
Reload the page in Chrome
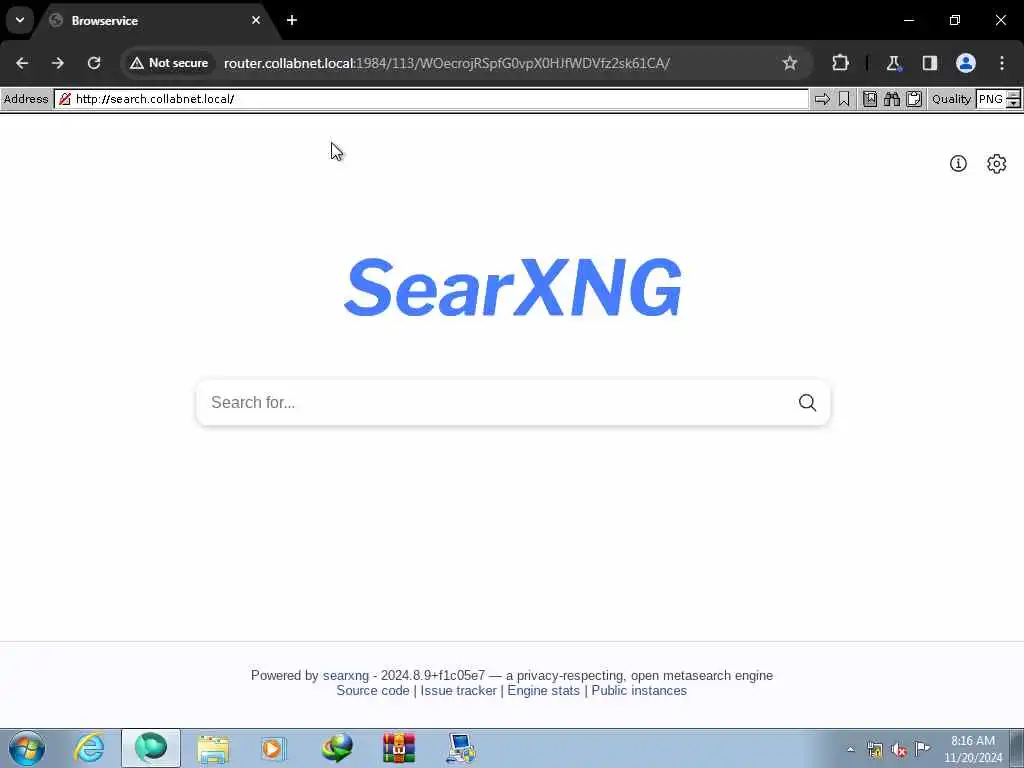94,63
